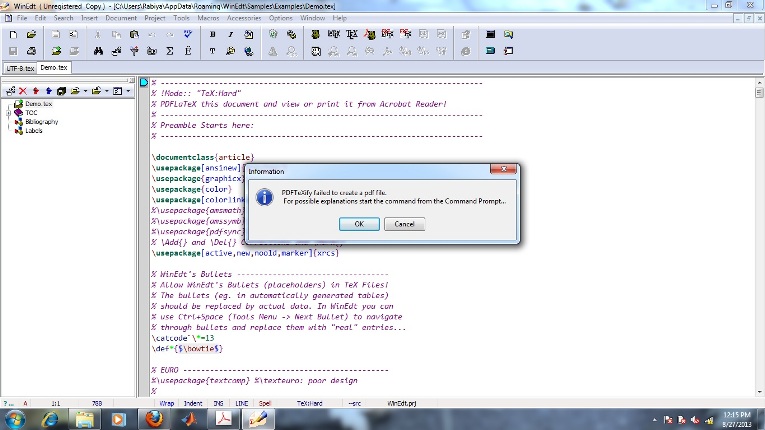
Task: Click the Open file folder icon
Action: pyautogui.click(x=31, y=35)
